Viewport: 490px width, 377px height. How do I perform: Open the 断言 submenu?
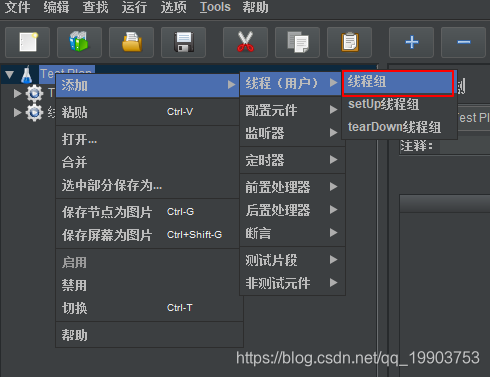292,233
